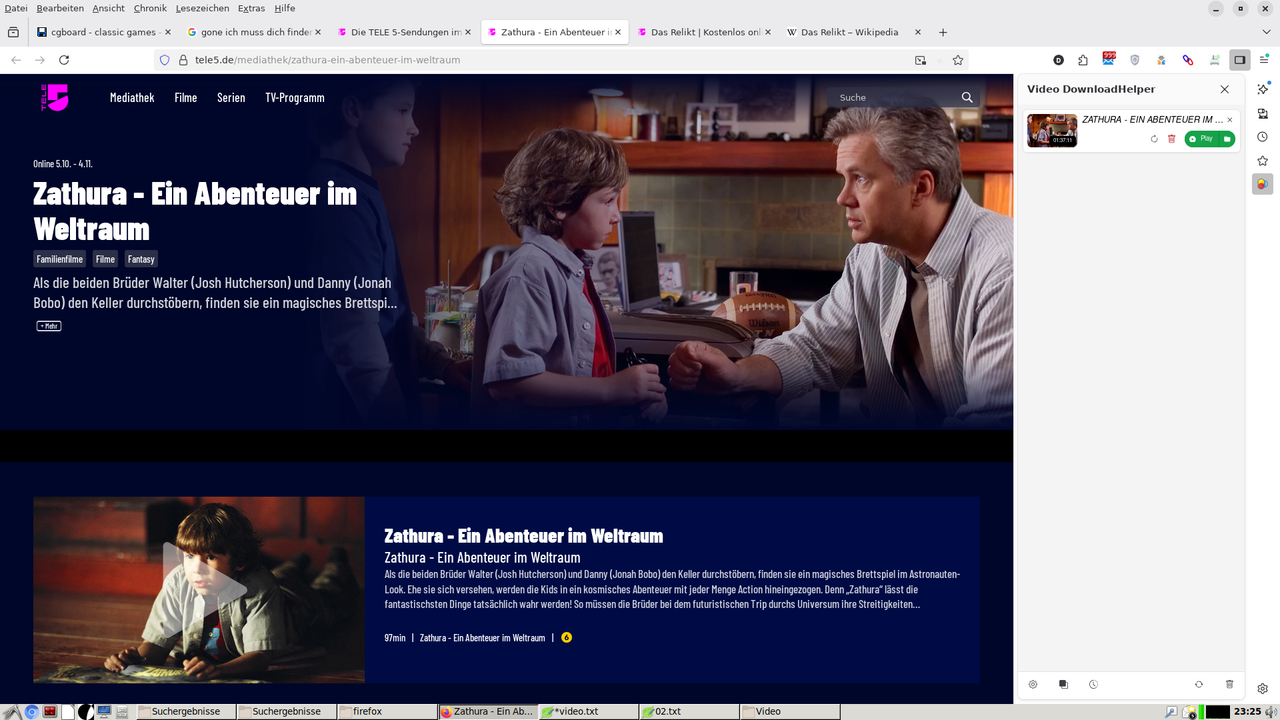Open firefox folder taskbar item

click(x=387, y=711)
